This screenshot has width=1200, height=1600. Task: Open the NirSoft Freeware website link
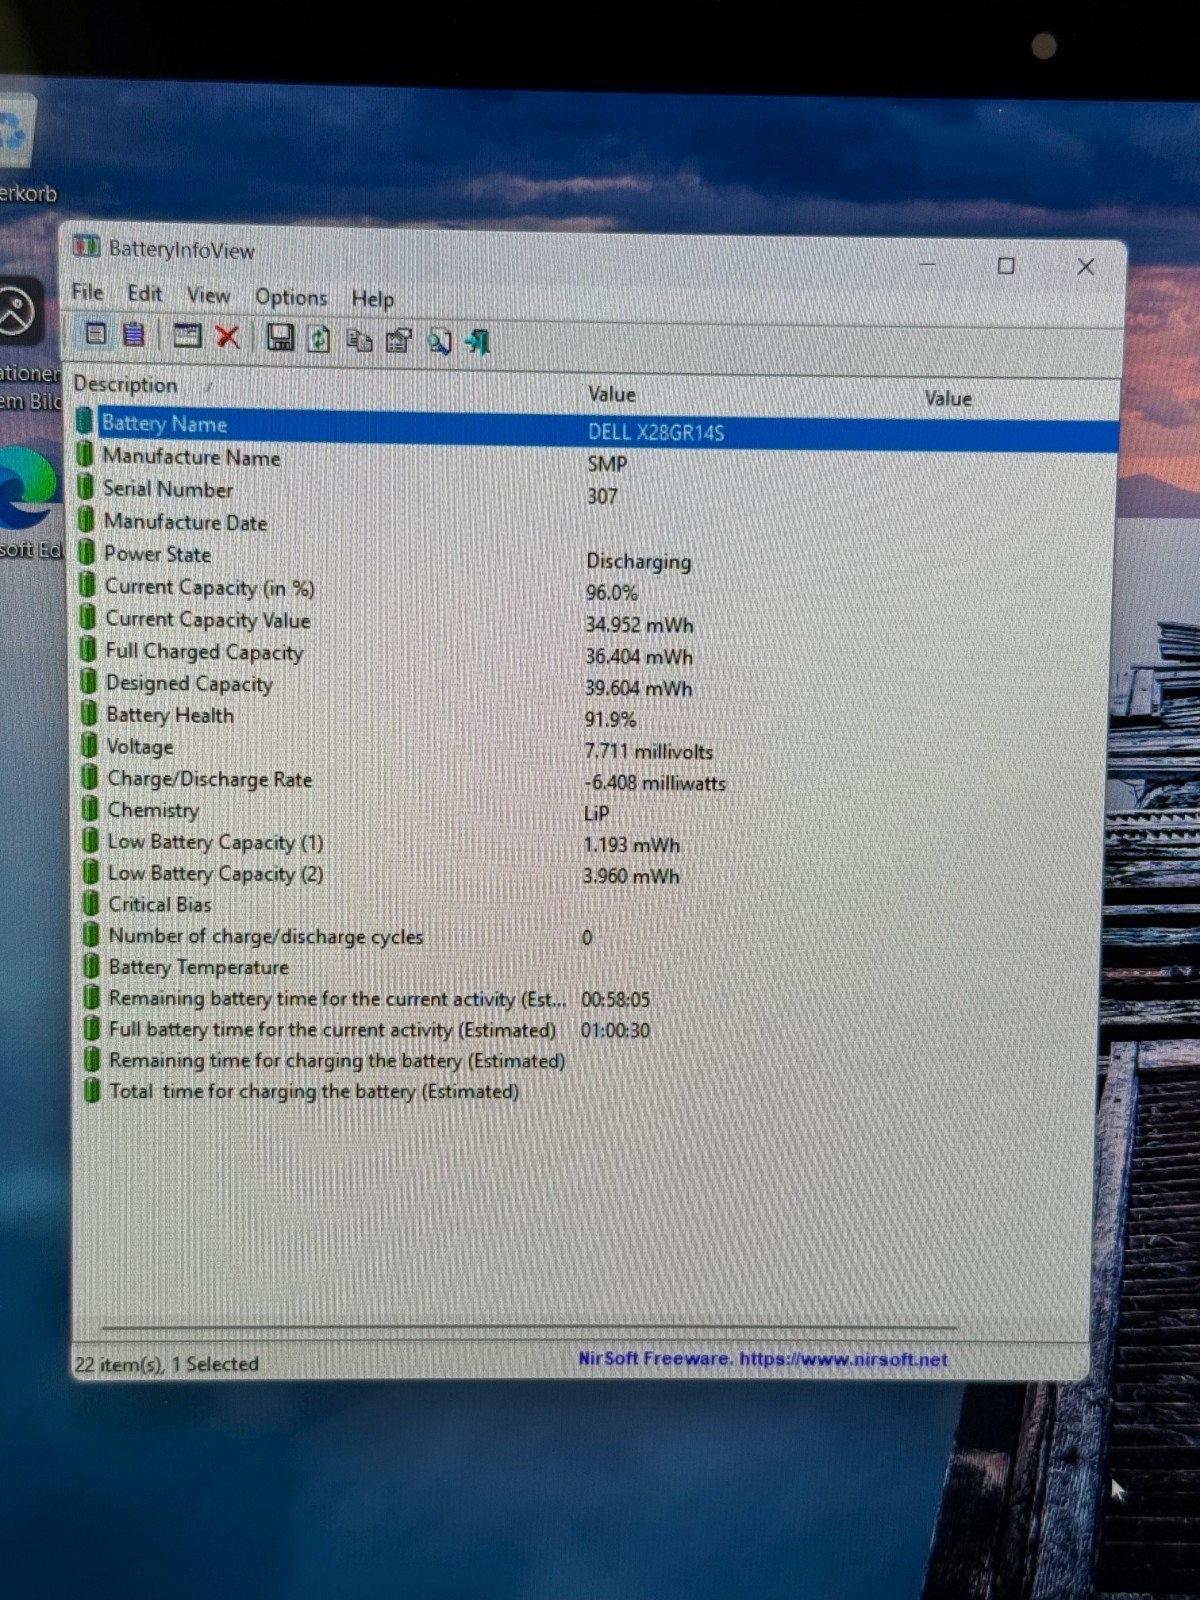click(x=763, y=1359)
